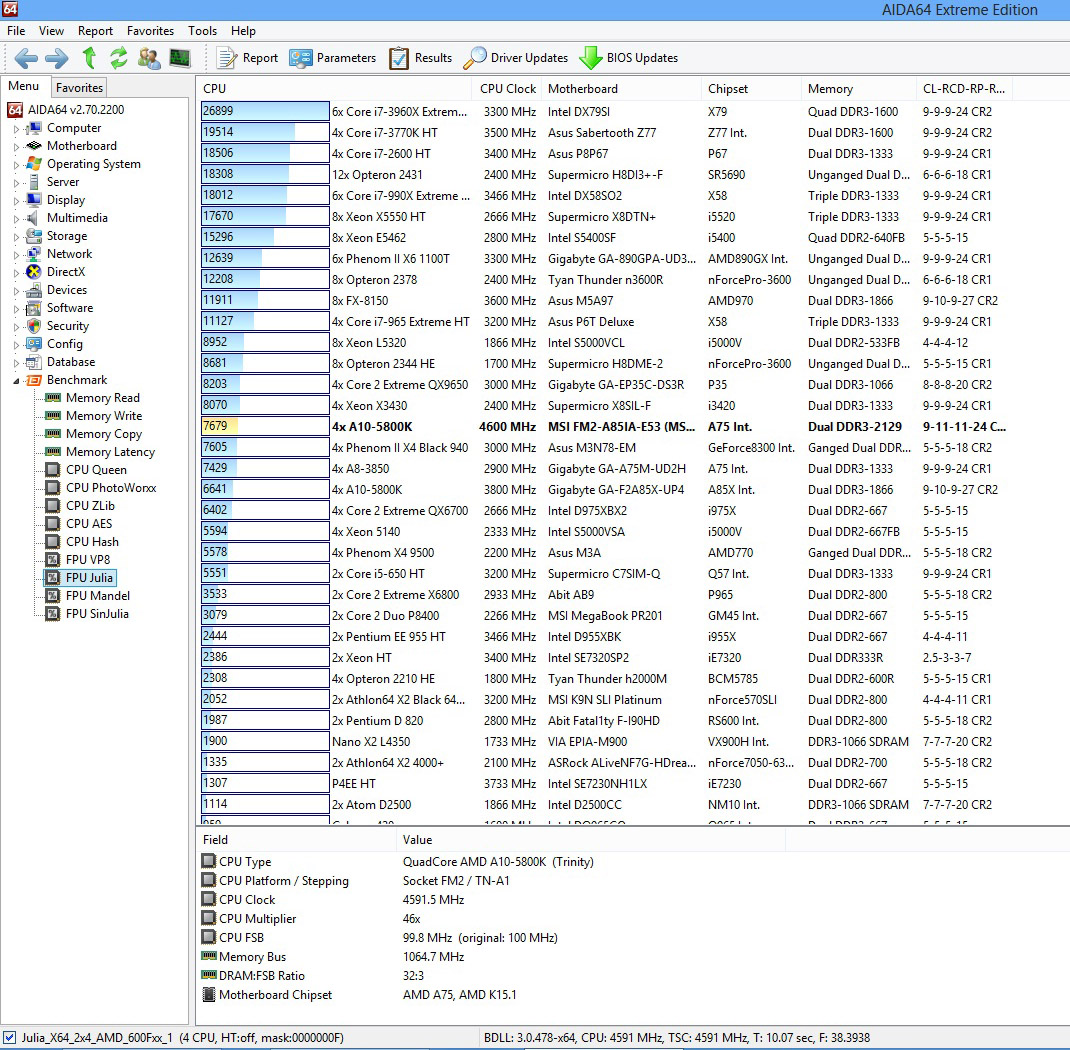This screenshot has width=1070, height=1050.
Task: Open BIOS Updates
Action: [x=628, y=58]
